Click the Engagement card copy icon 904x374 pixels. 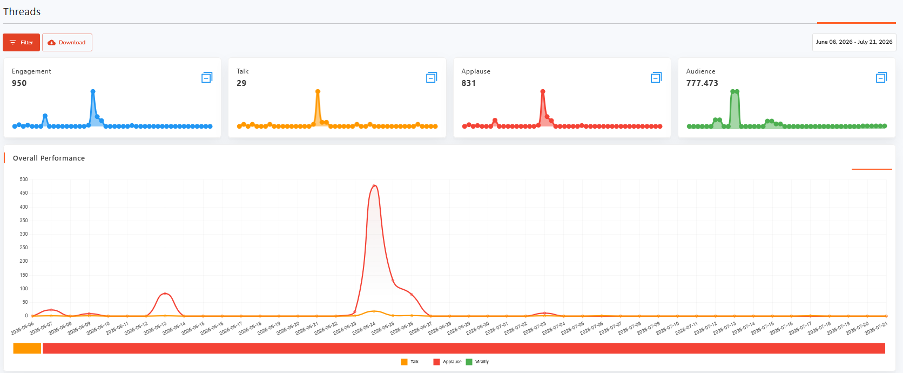click(207, 77)
